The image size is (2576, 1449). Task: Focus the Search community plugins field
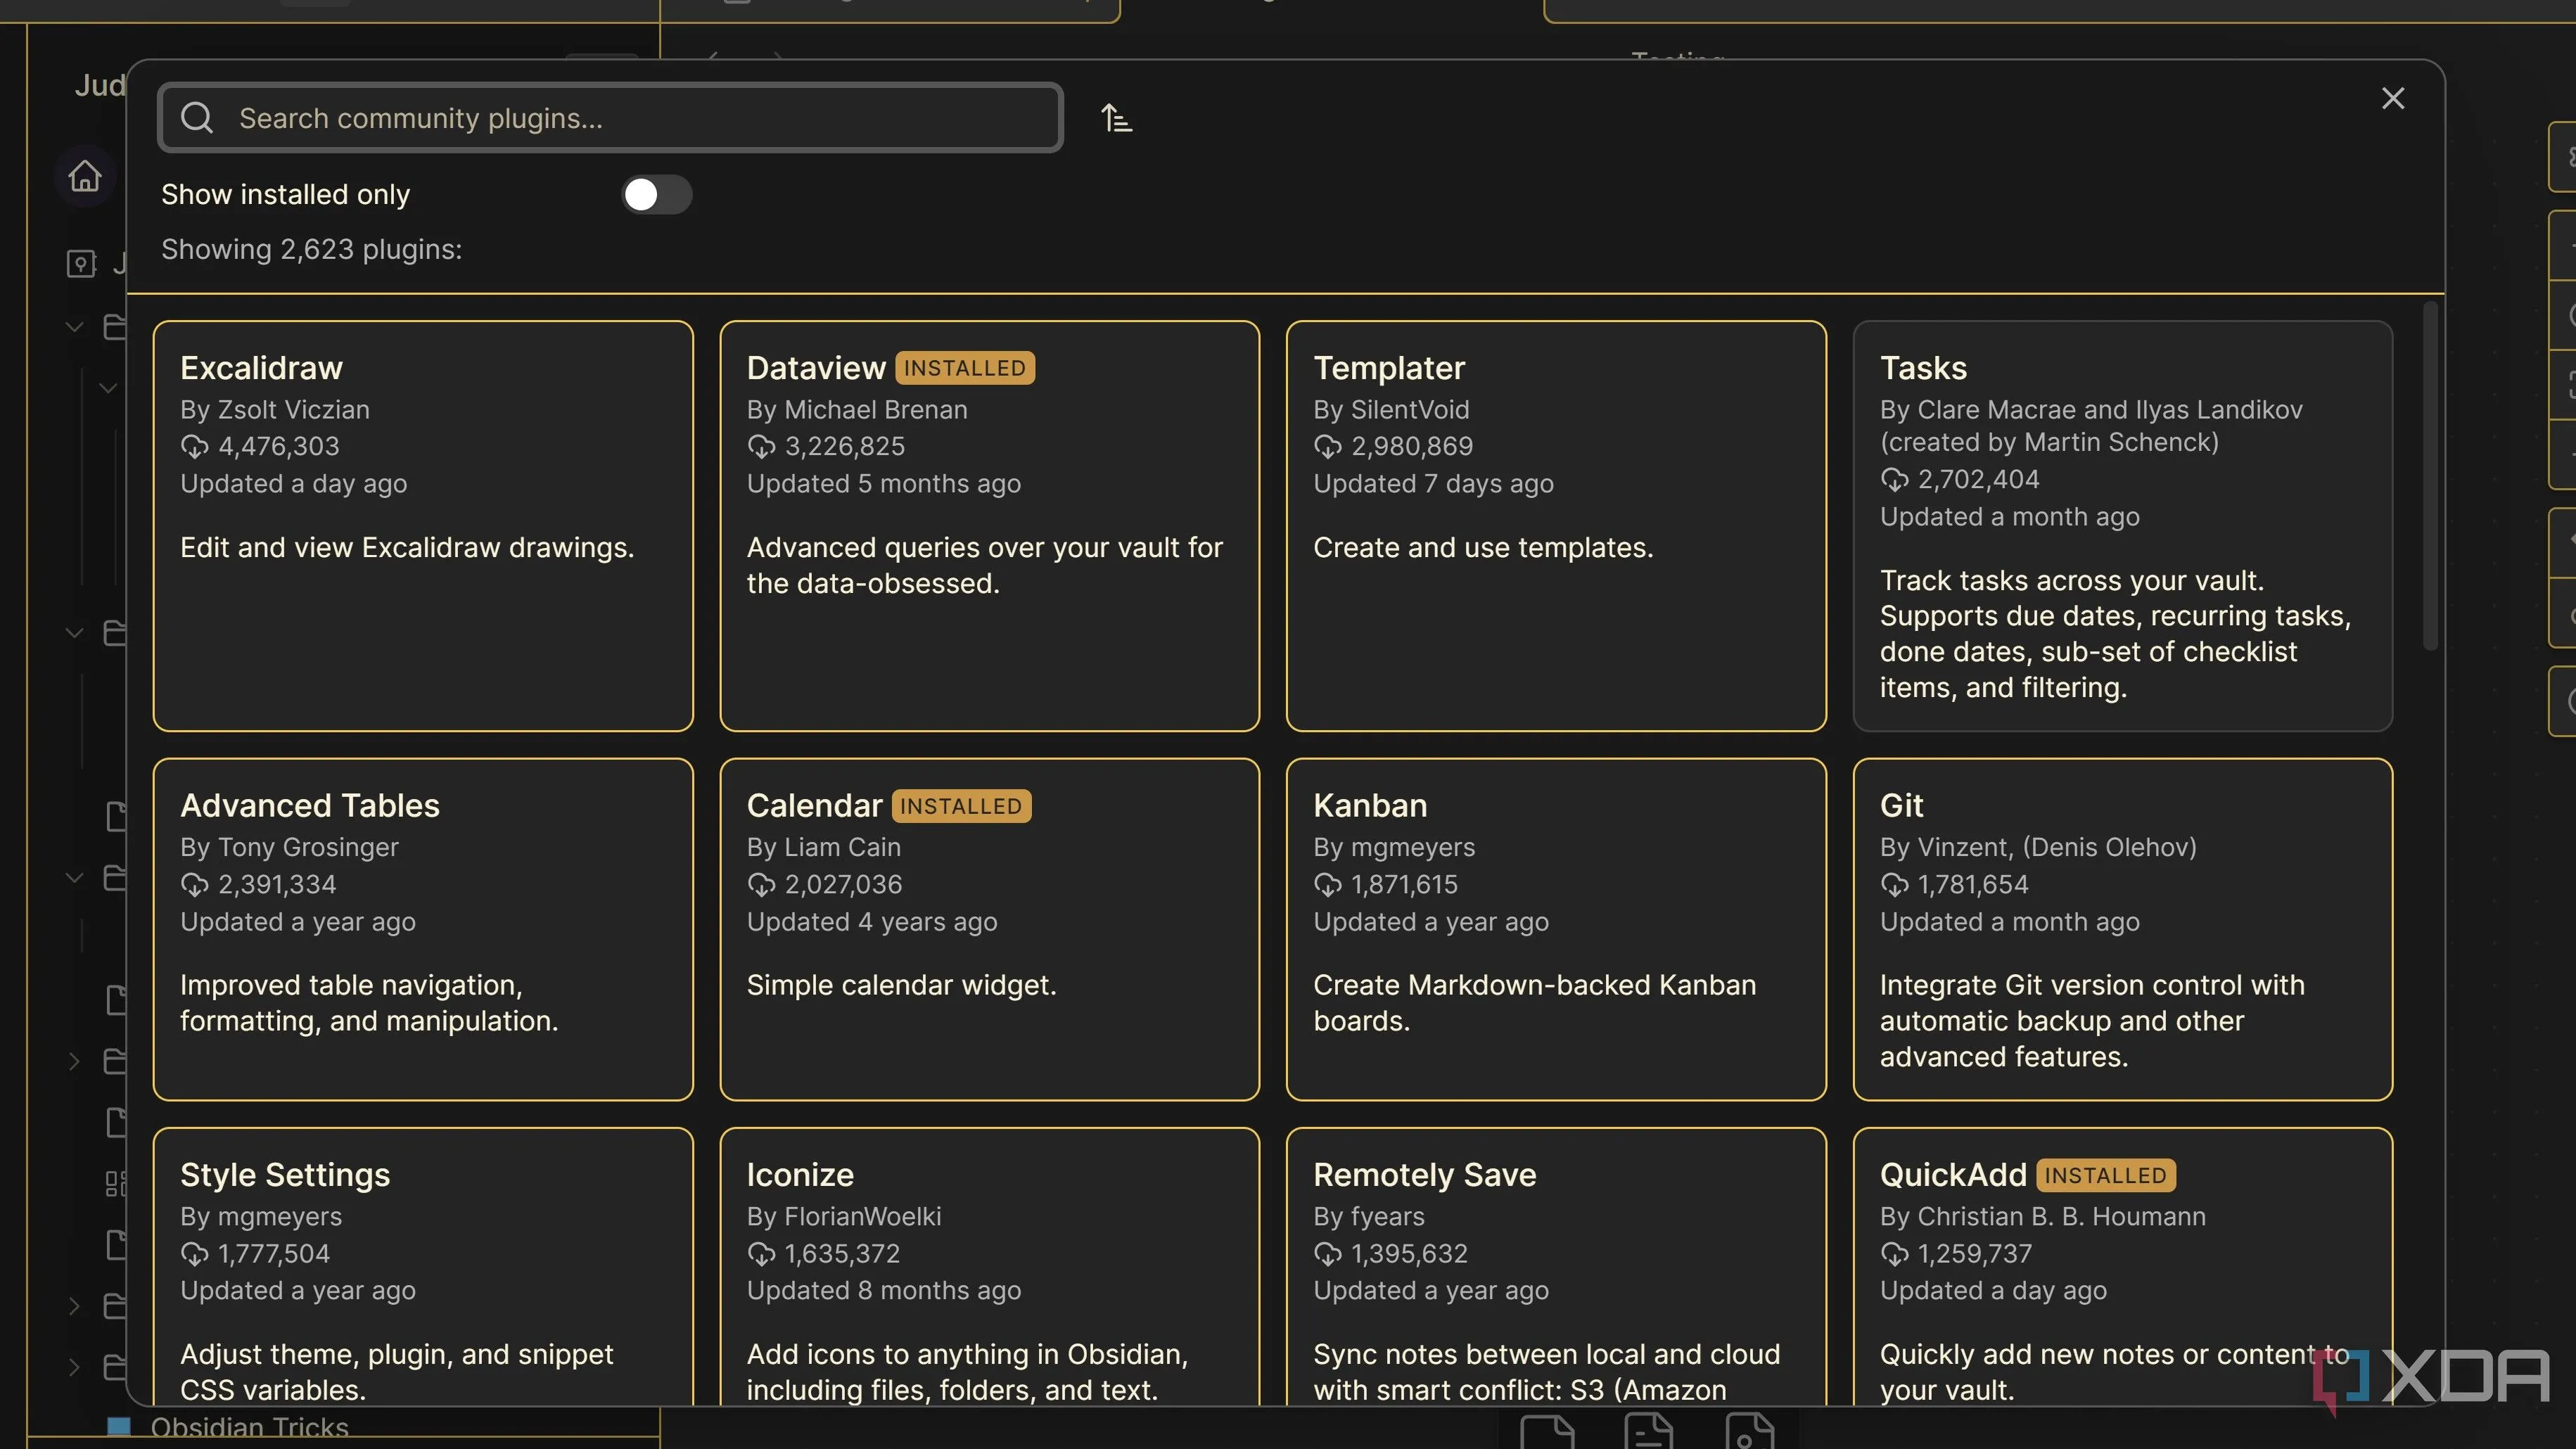[640, 118]
